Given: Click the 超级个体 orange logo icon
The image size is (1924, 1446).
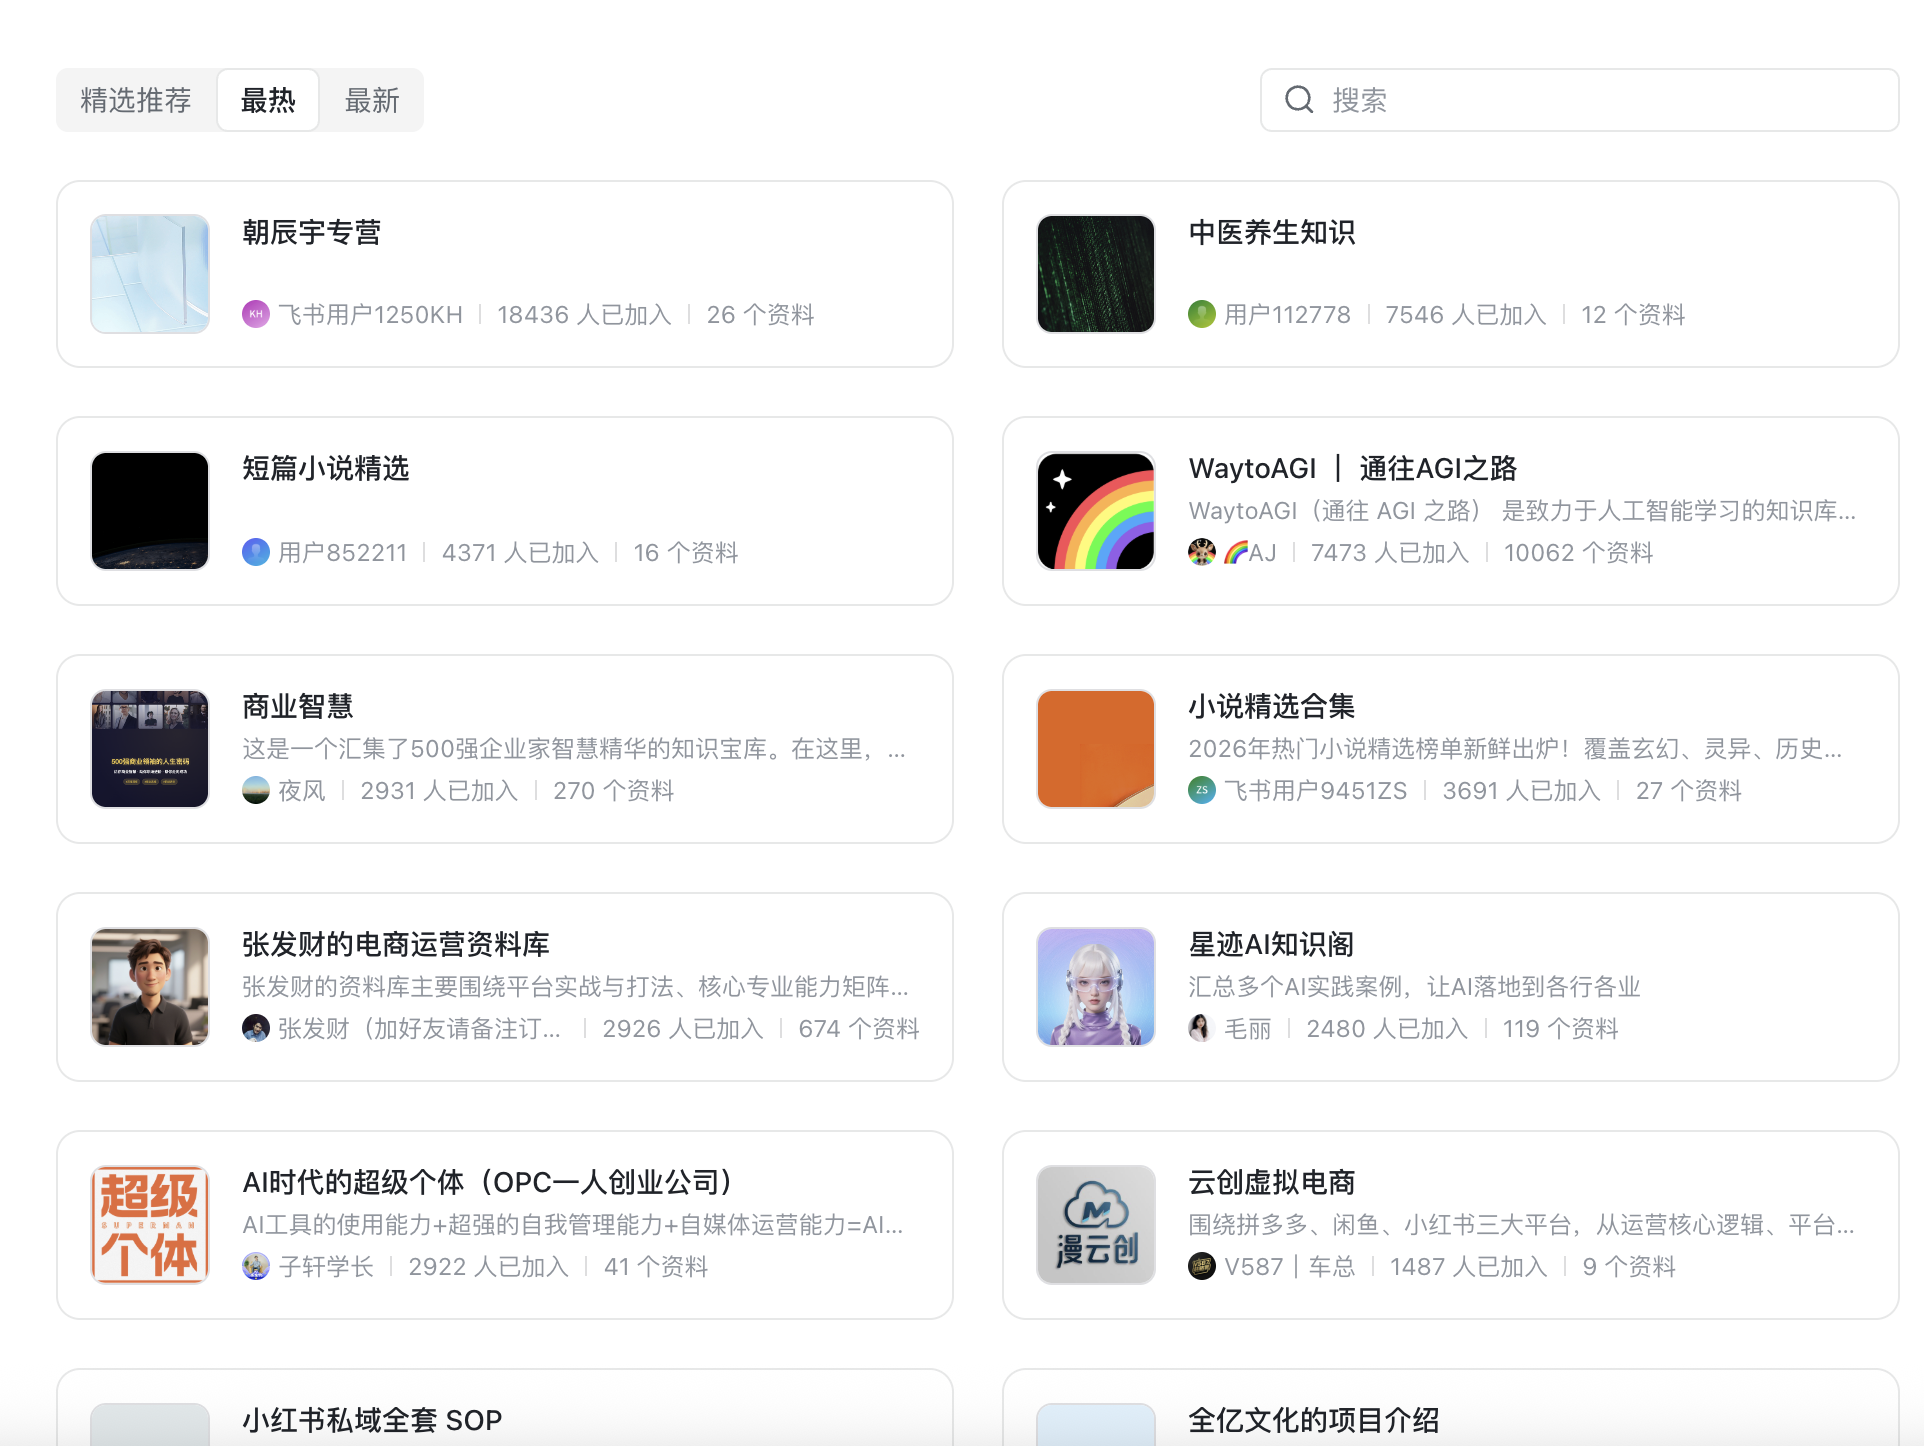Looking at the screenshot, I should [x=150, y=1225].
